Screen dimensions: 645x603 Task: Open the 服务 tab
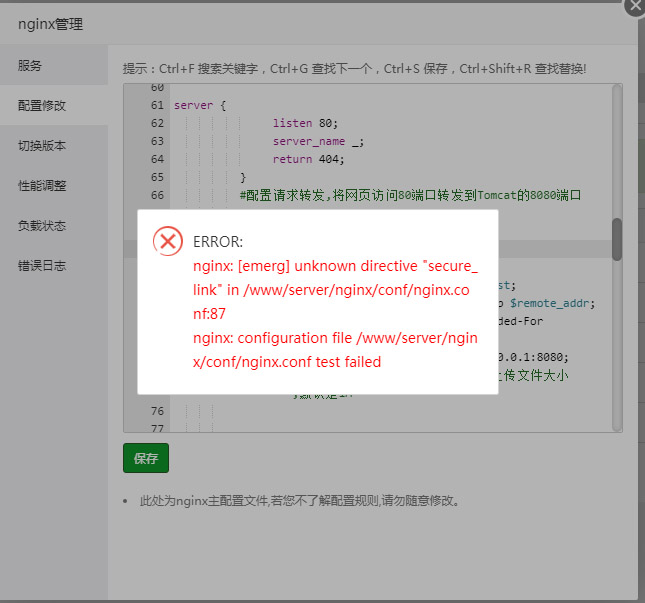pyautogui.click(x=31, y=66)
